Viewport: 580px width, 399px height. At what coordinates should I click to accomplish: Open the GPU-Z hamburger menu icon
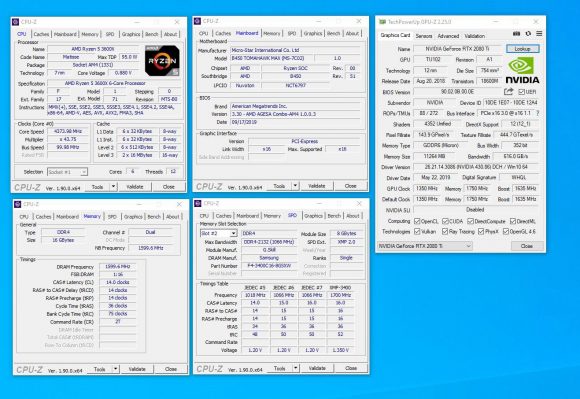tap(539, 34)
